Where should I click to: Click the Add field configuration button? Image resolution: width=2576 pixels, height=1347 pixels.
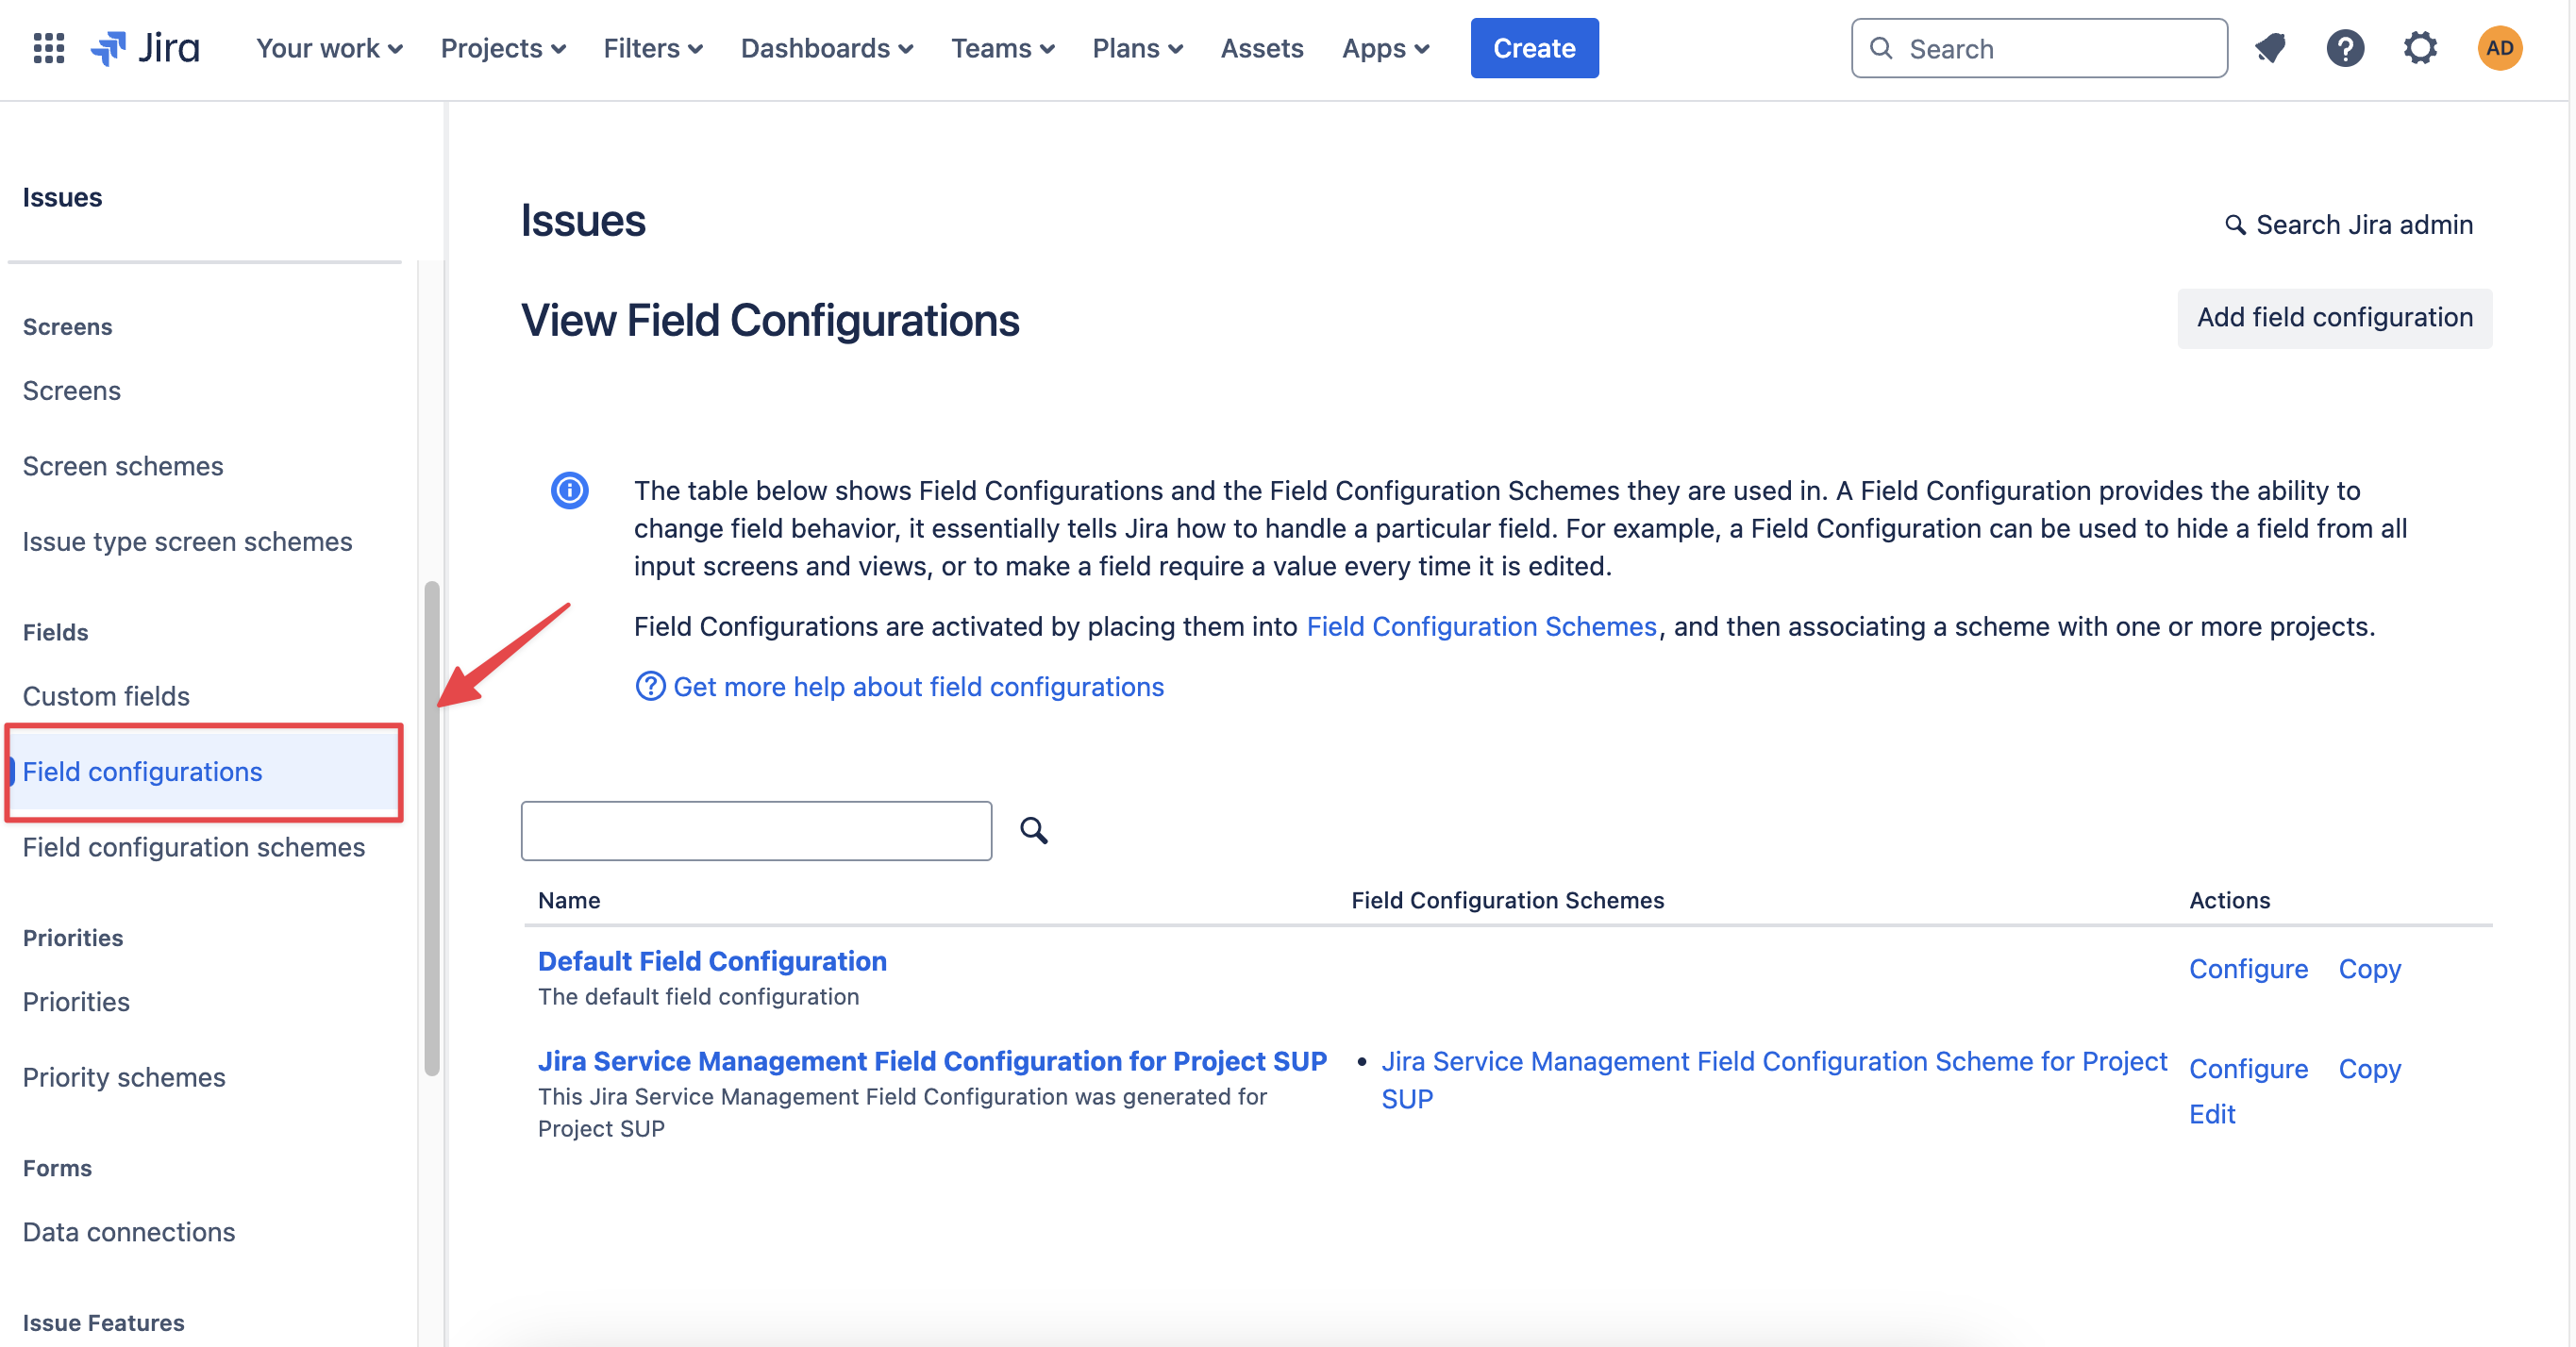point(2334,318)
